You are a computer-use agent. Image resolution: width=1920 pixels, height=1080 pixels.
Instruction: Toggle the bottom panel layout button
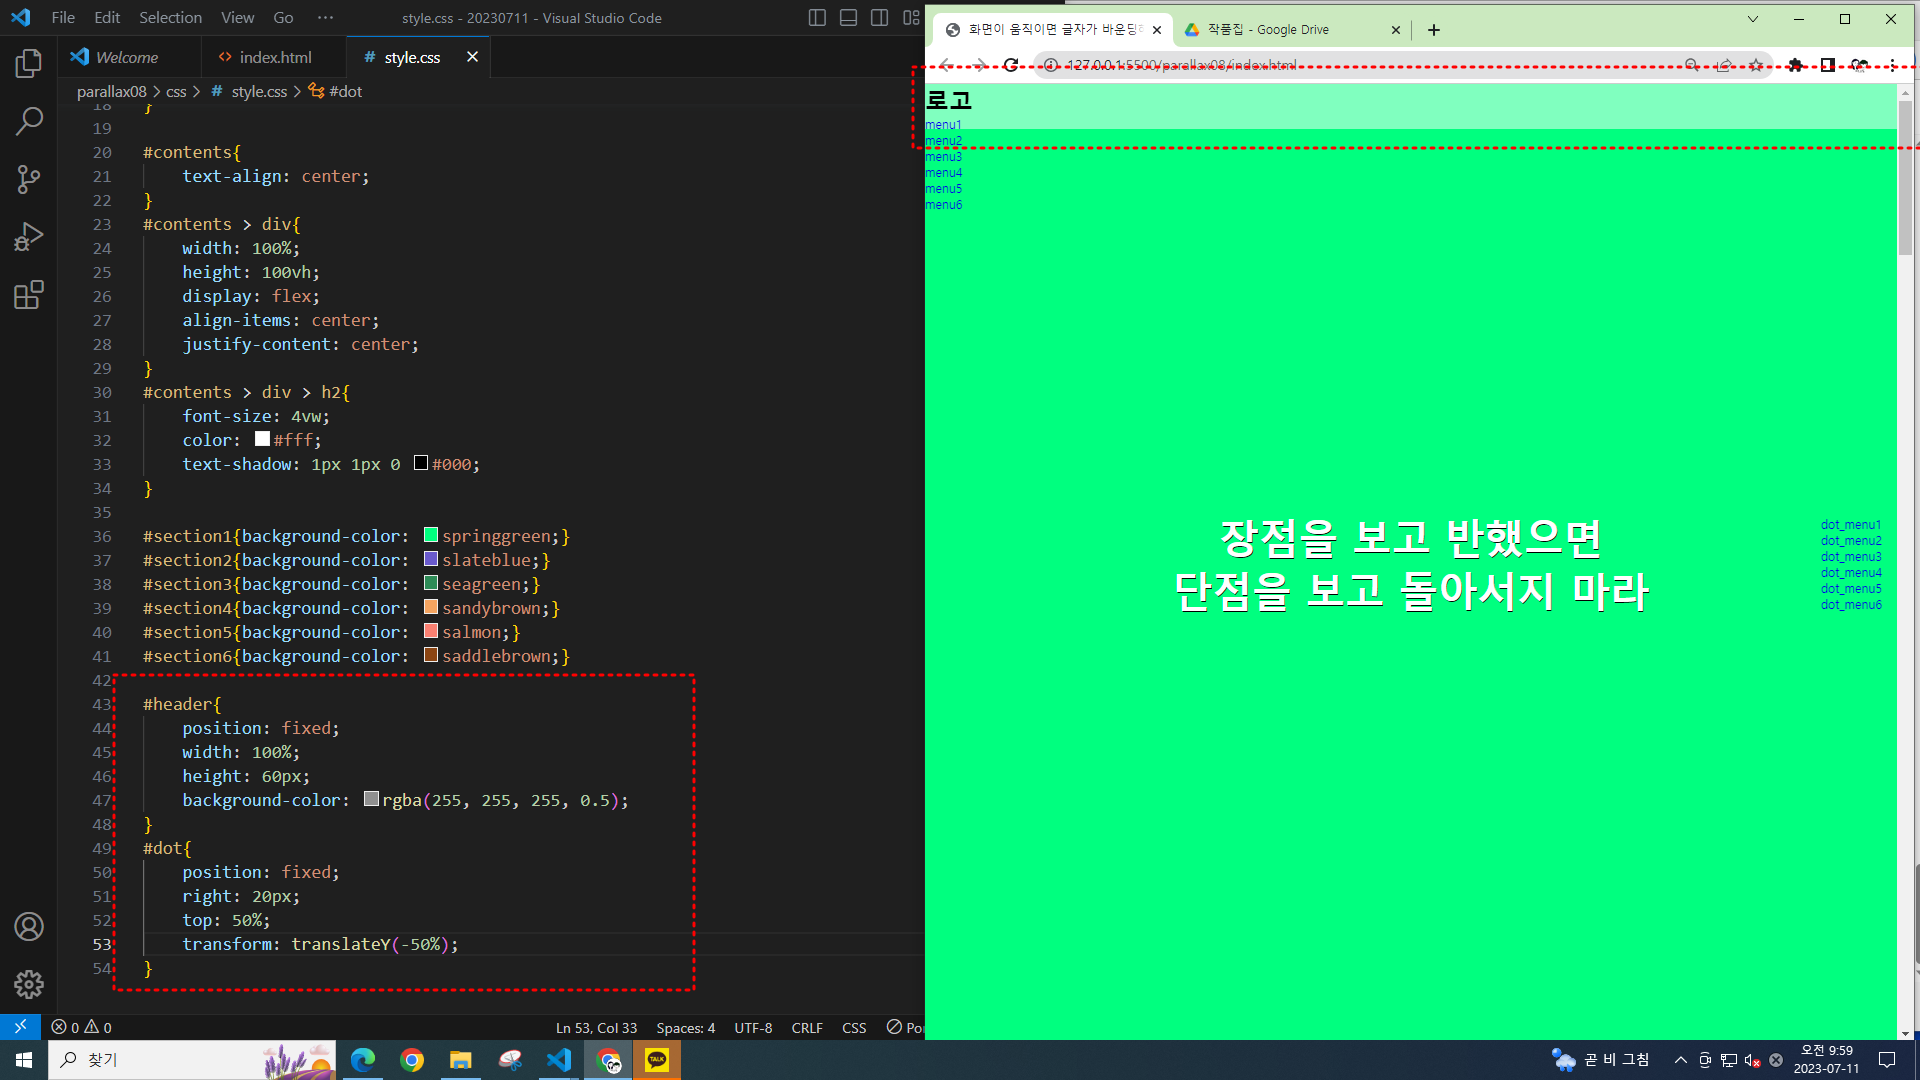tap(848, 18)
